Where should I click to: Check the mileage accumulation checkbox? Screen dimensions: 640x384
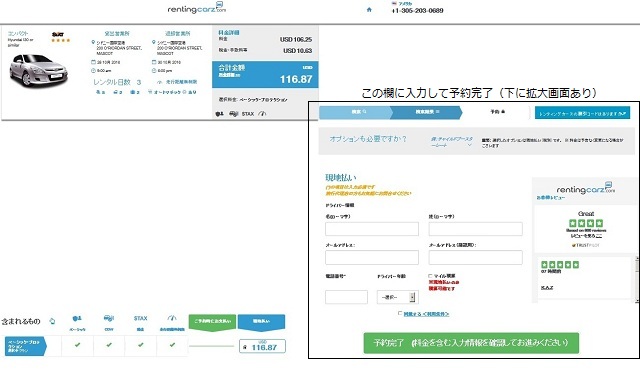(430, 276)
